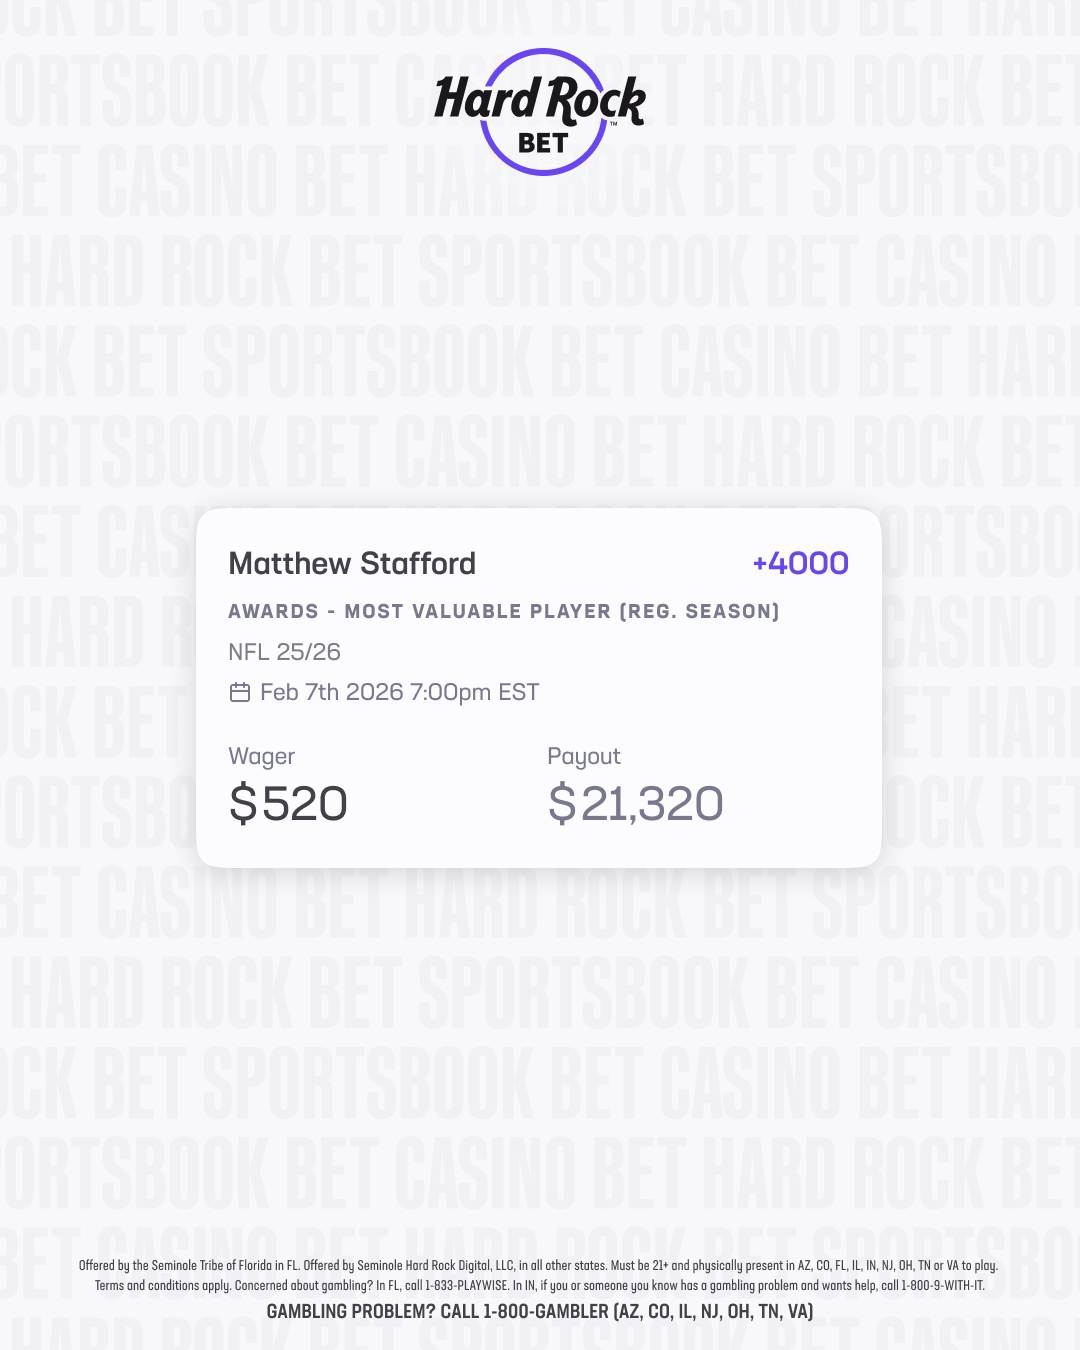Screen dimensions: 1080x1350
Task: Click the Awards Most Valuable Player heading
Action: tap(503, 611)
